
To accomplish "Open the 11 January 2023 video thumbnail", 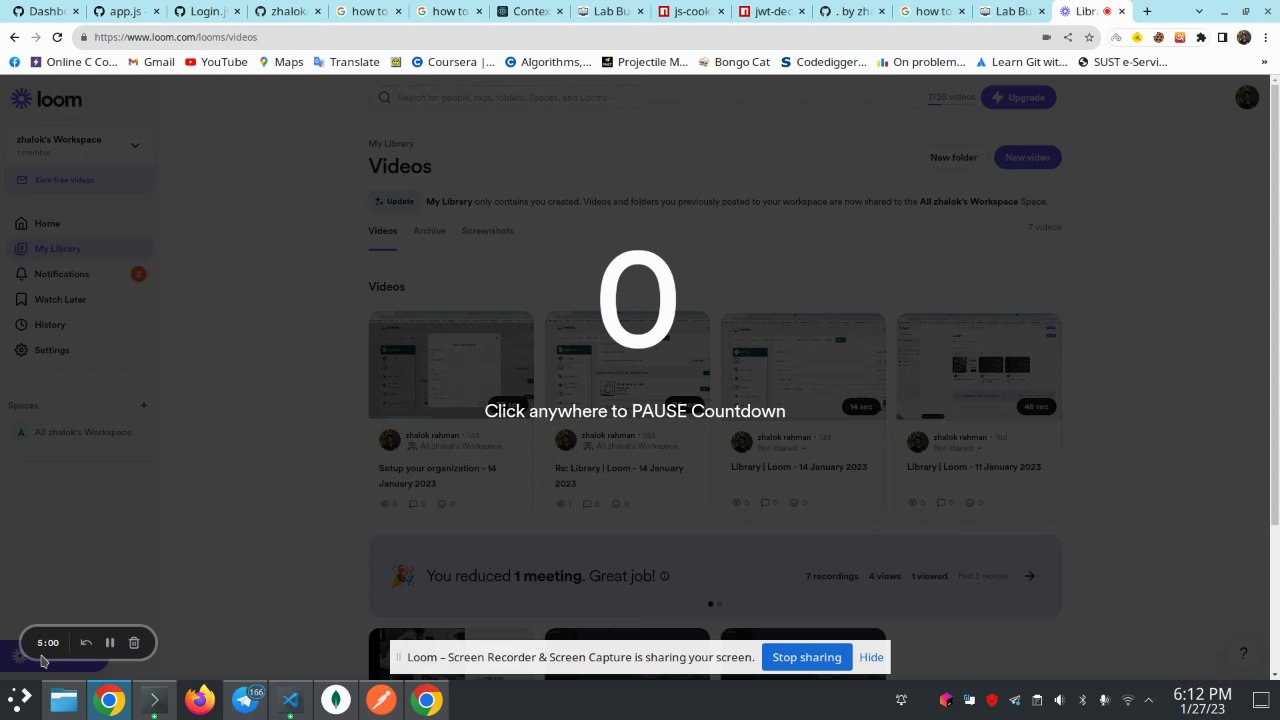I will click(x=979, y=366).
